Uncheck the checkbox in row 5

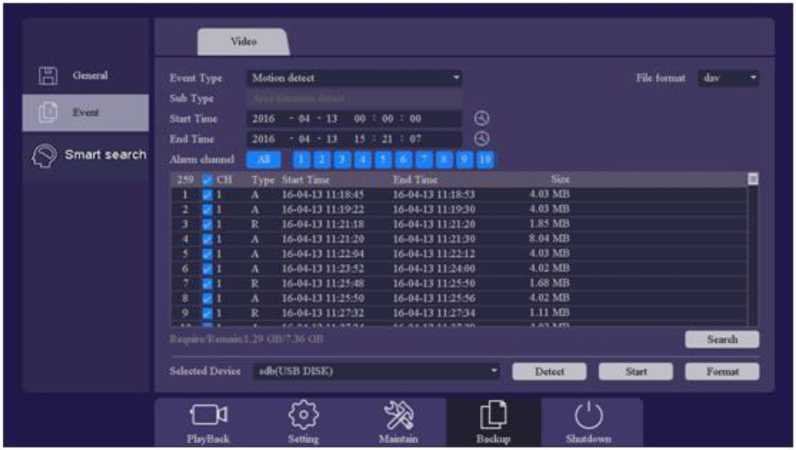[208, 254]
